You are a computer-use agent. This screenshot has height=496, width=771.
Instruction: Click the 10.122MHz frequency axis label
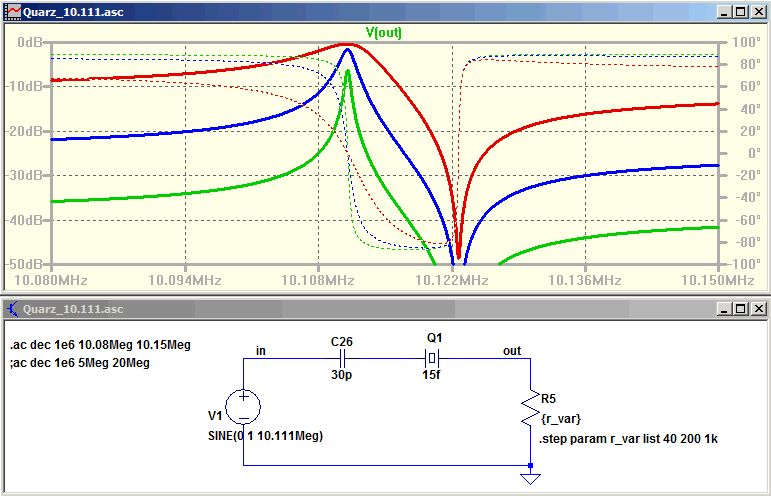(x=452, y=281)
